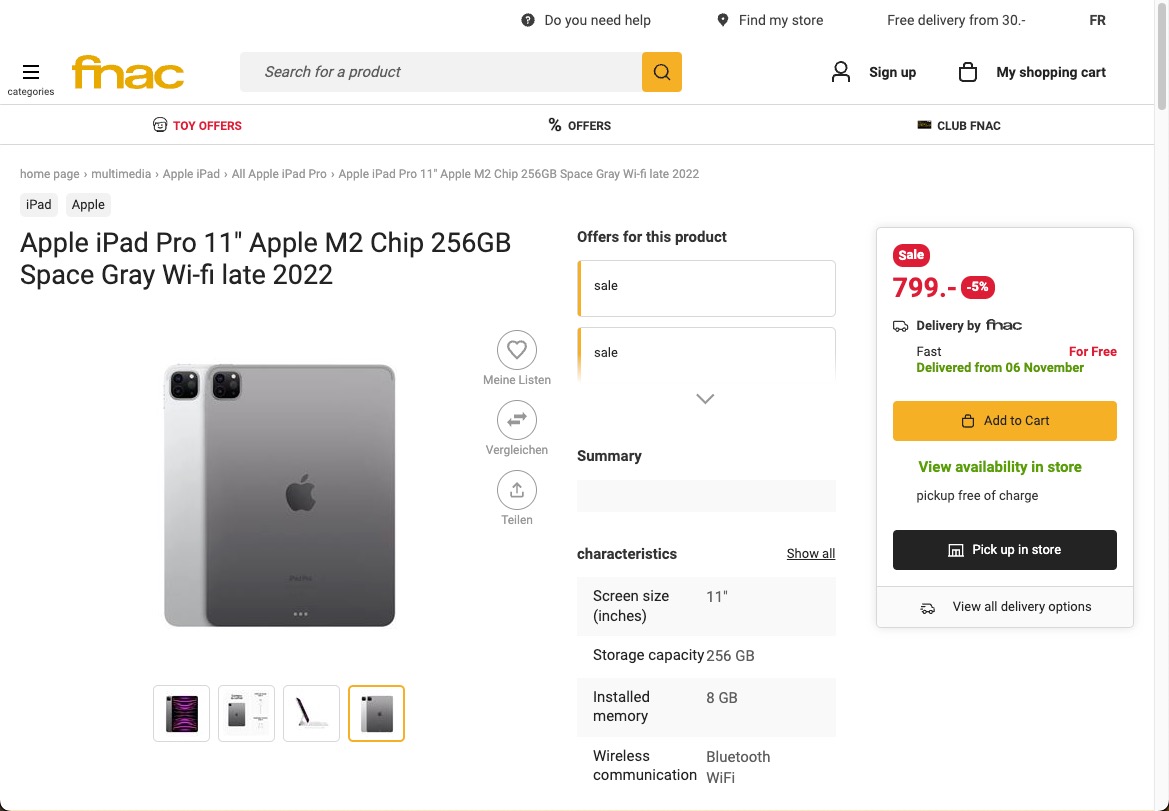Expand more offers with the chevron

pyautogui.click(x=705, y=398)
